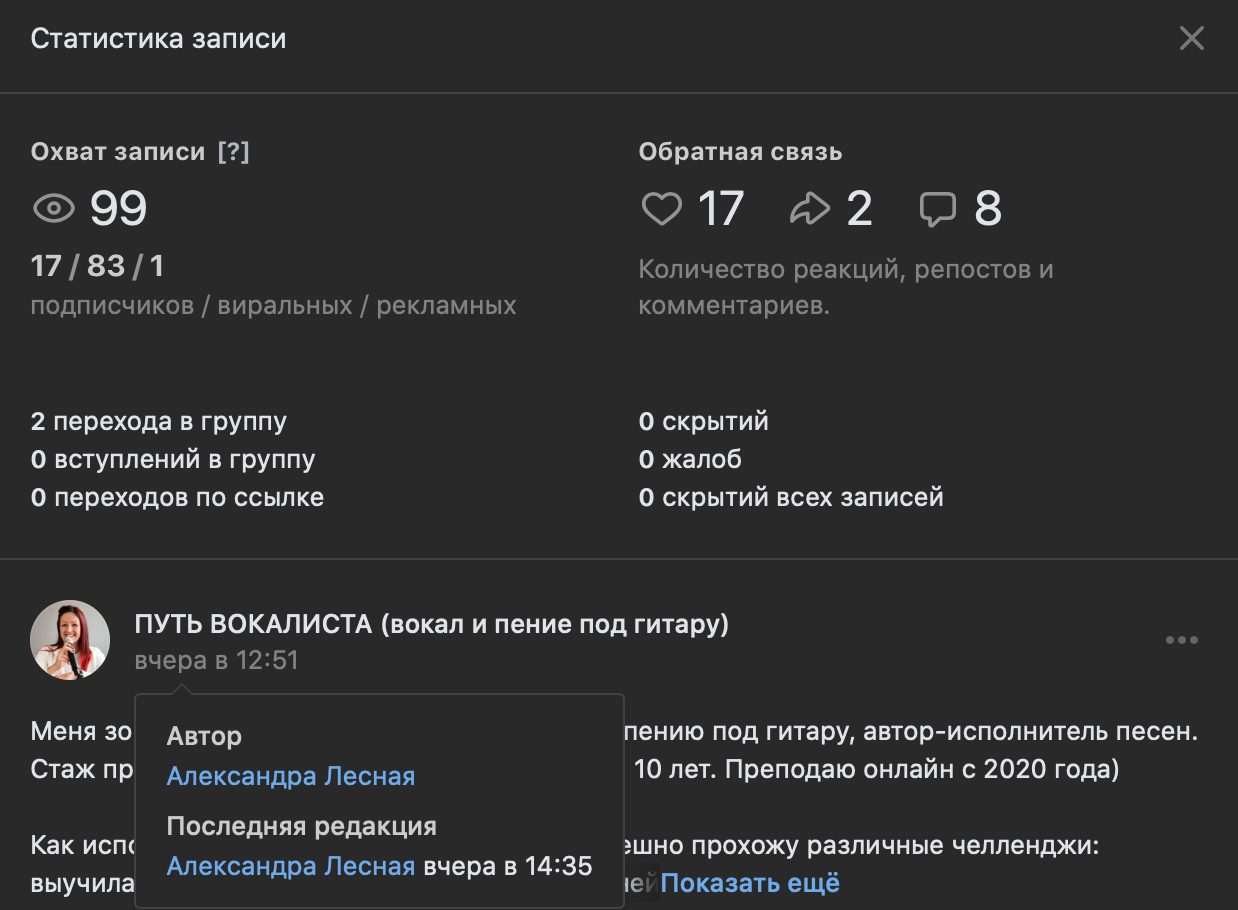This screenshot has width=1238, height=910.
Task: Click the 2 перехода в группу line
Action: click(159, 421)
